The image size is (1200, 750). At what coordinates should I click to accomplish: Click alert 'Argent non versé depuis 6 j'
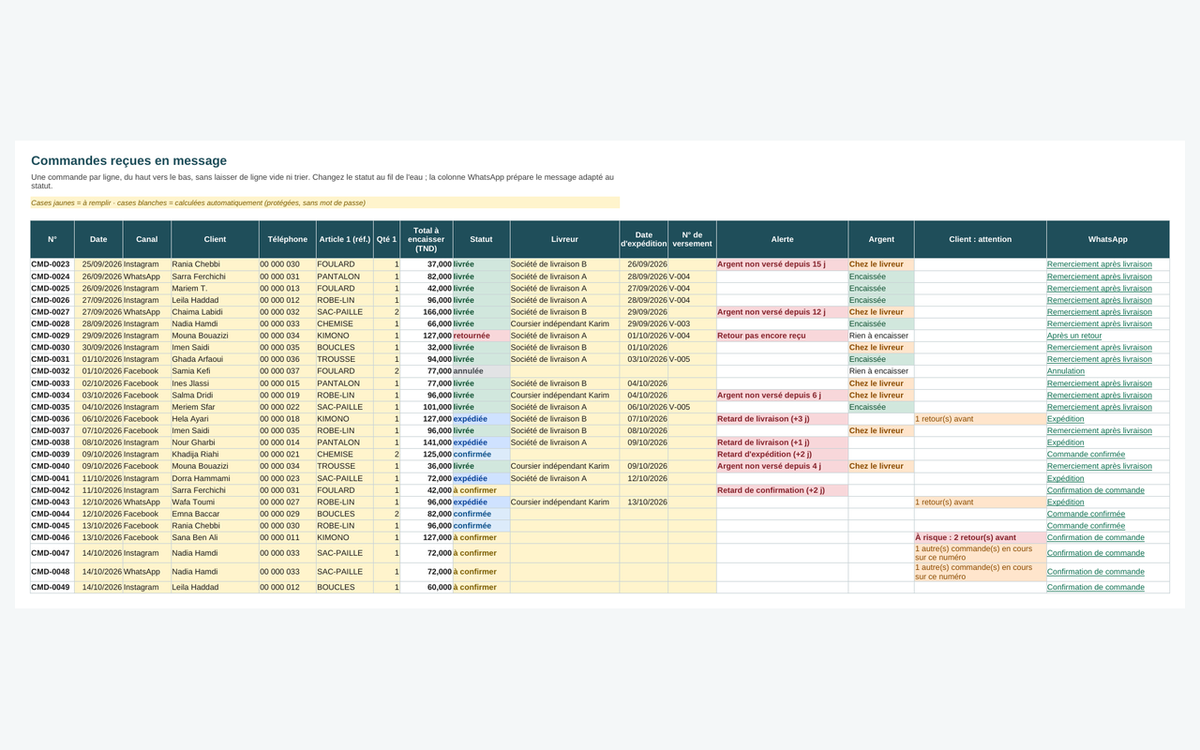coord(782,395)
